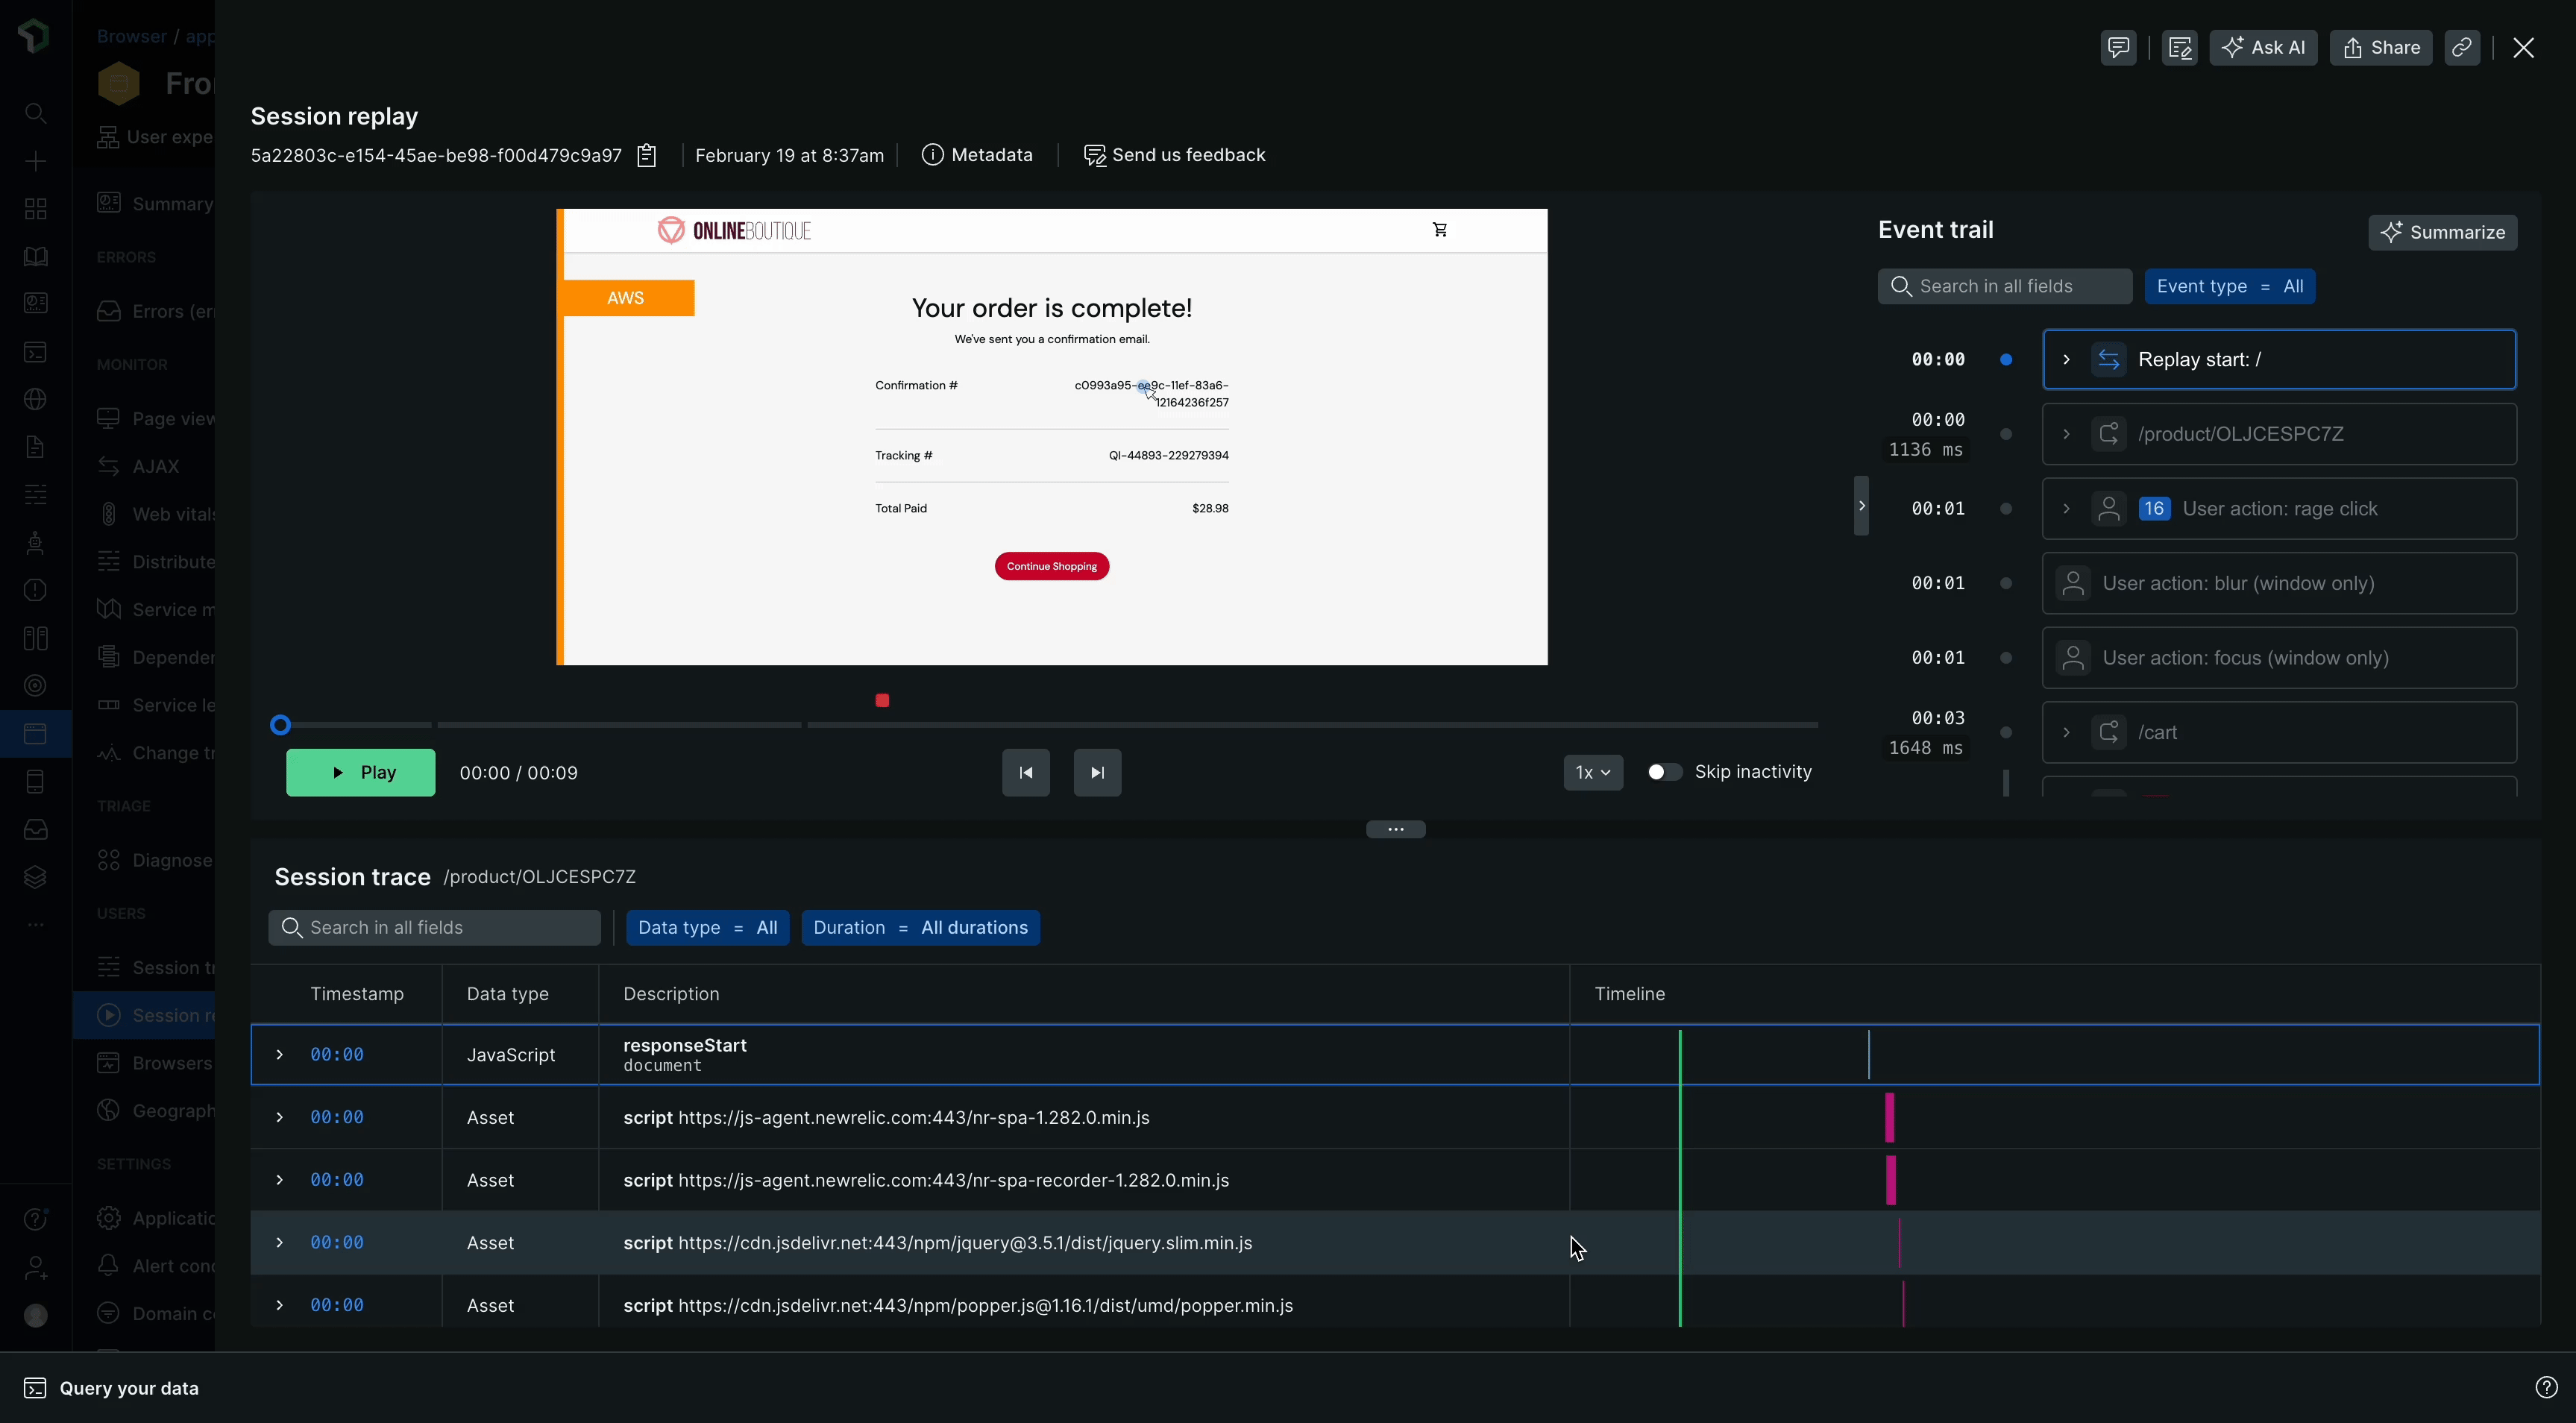The image size is (2576, 1423).
Task: Expand the rage click user action event
Action: pos(2066,509)
